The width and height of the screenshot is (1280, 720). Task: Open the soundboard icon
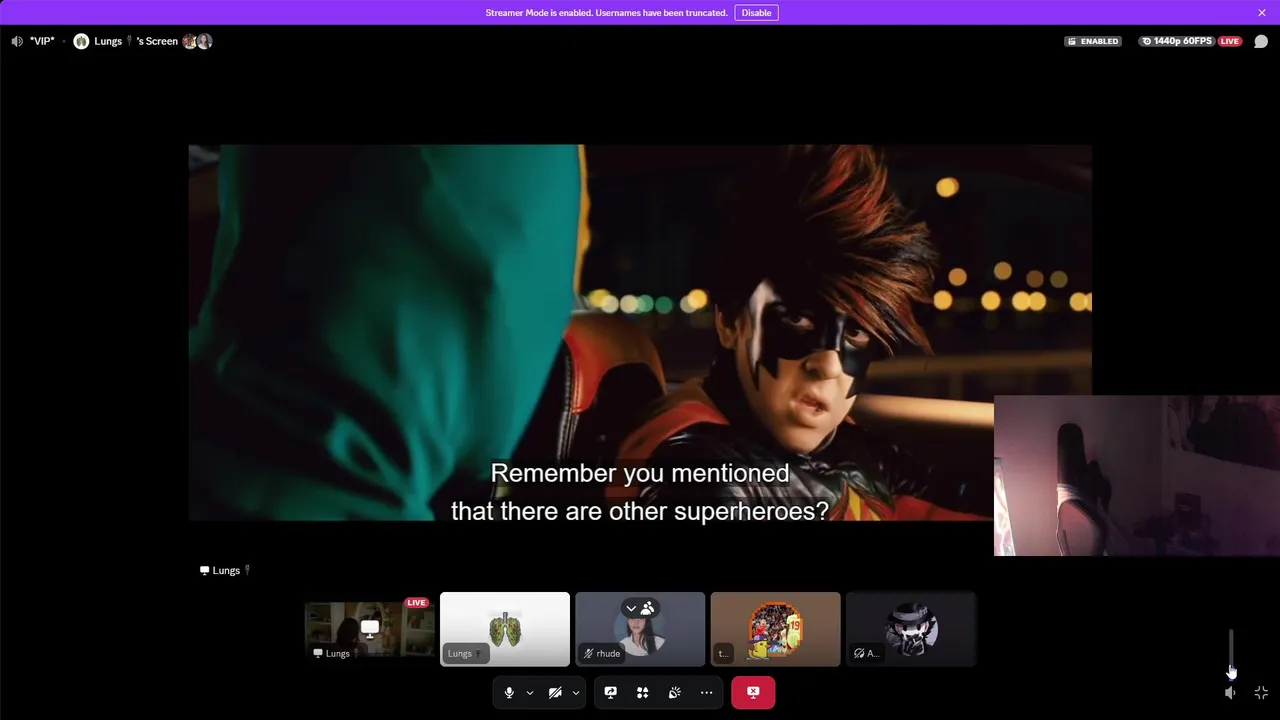(x=675, y=692)
